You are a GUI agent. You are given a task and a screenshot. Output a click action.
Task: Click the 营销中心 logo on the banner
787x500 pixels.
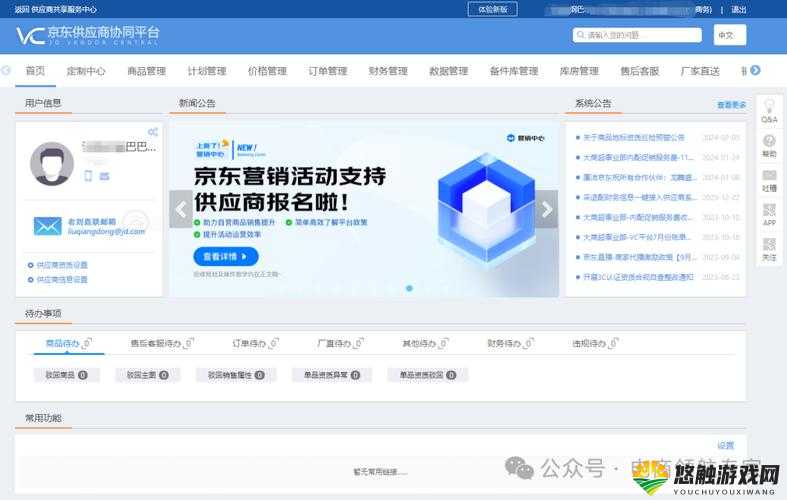[526, 138]
